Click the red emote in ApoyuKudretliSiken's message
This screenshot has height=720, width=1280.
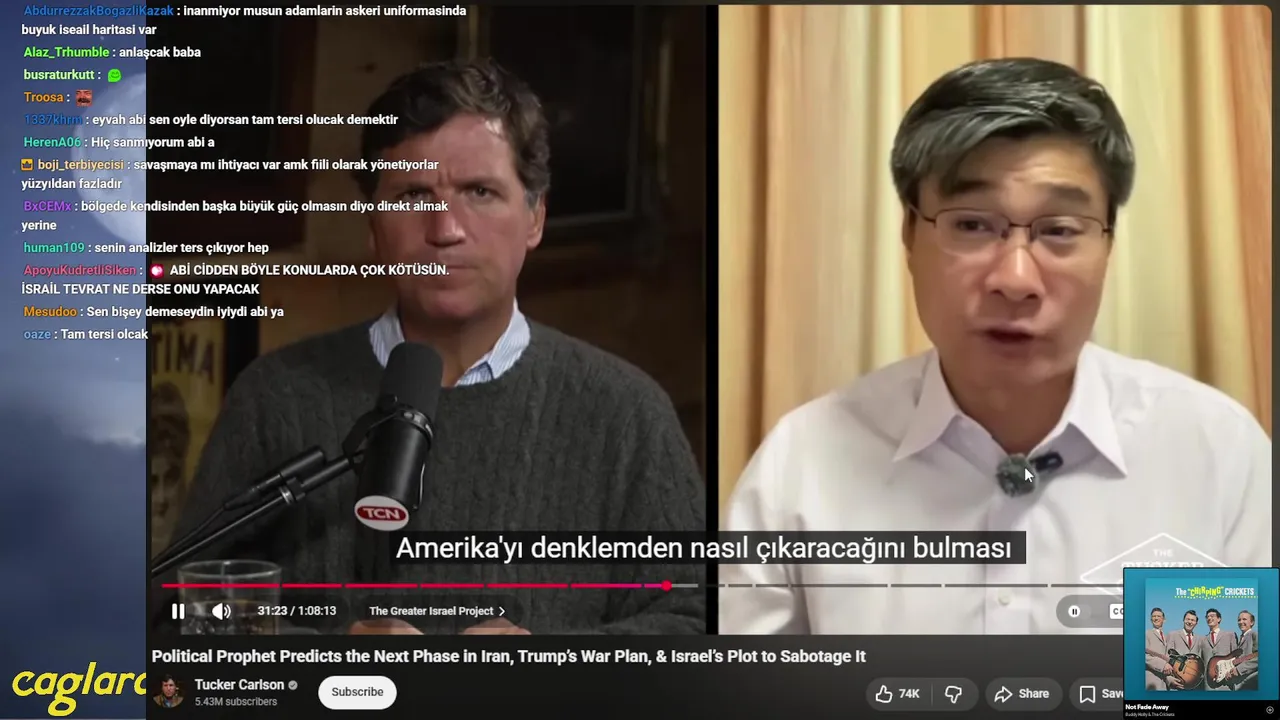point(157,270)
